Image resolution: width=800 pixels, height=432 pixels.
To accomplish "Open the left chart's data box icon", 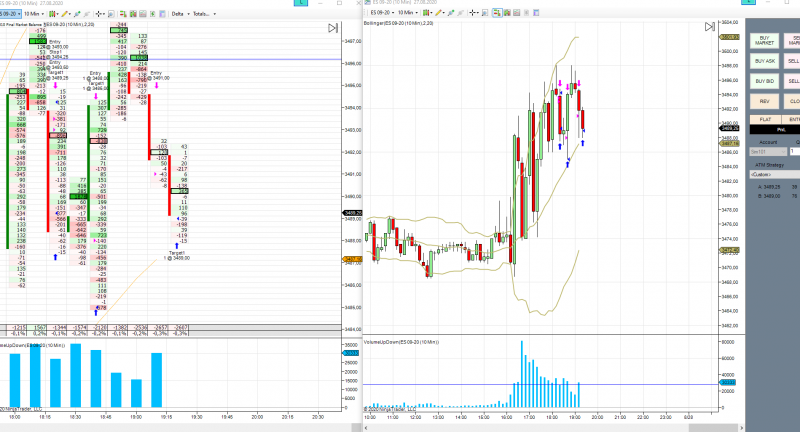I will coord(133,14).
